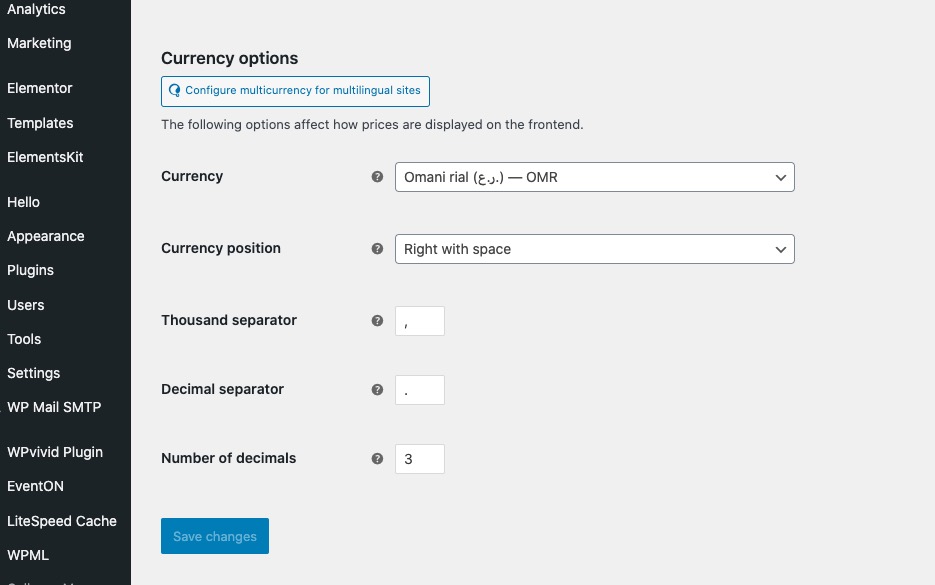The width and height of the screenshot is (935, 585).
Task: Click the Thousand separator help tooltip icon
Action: [377, 321]
